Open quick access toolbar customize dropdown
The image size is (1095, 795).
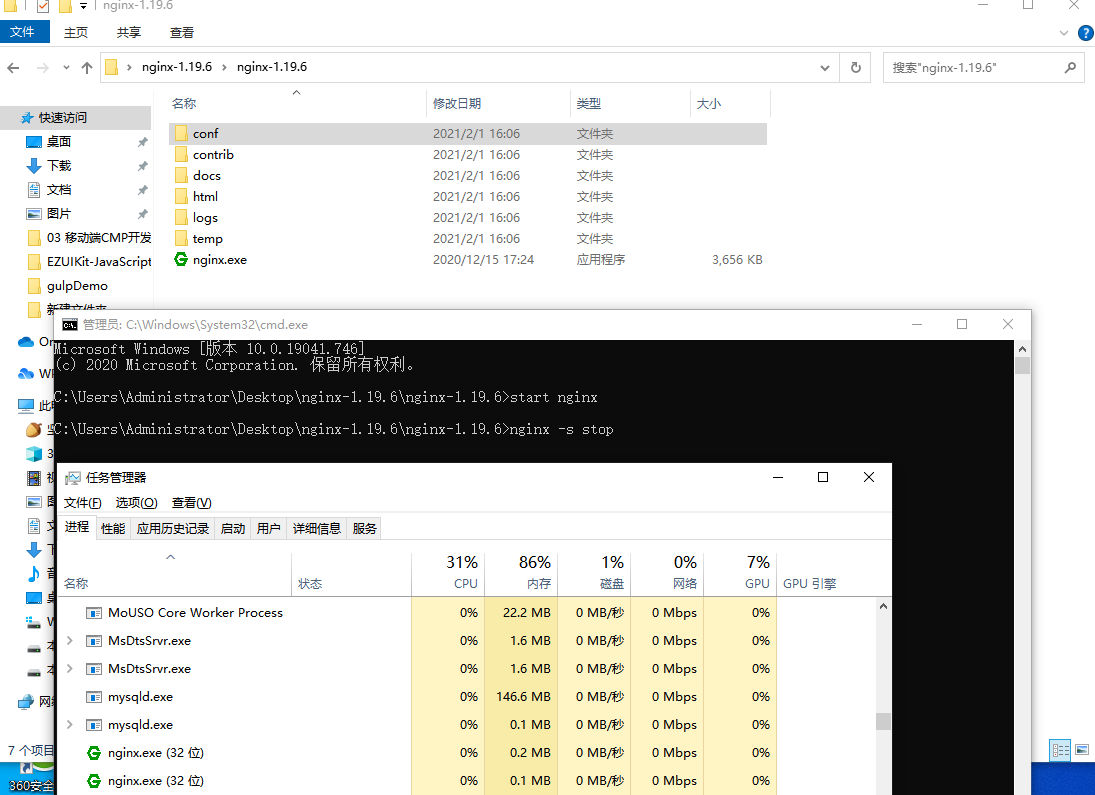pyautogui.click(x=83, y=6)
